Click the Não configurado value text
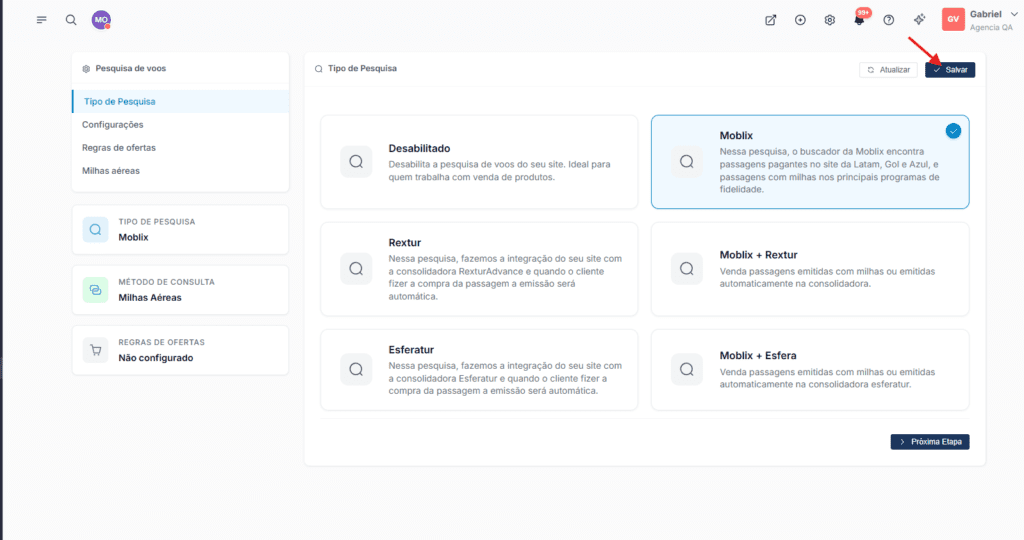Image resolution: width=1024 pixels, height=540 pixels. [155, 358]
